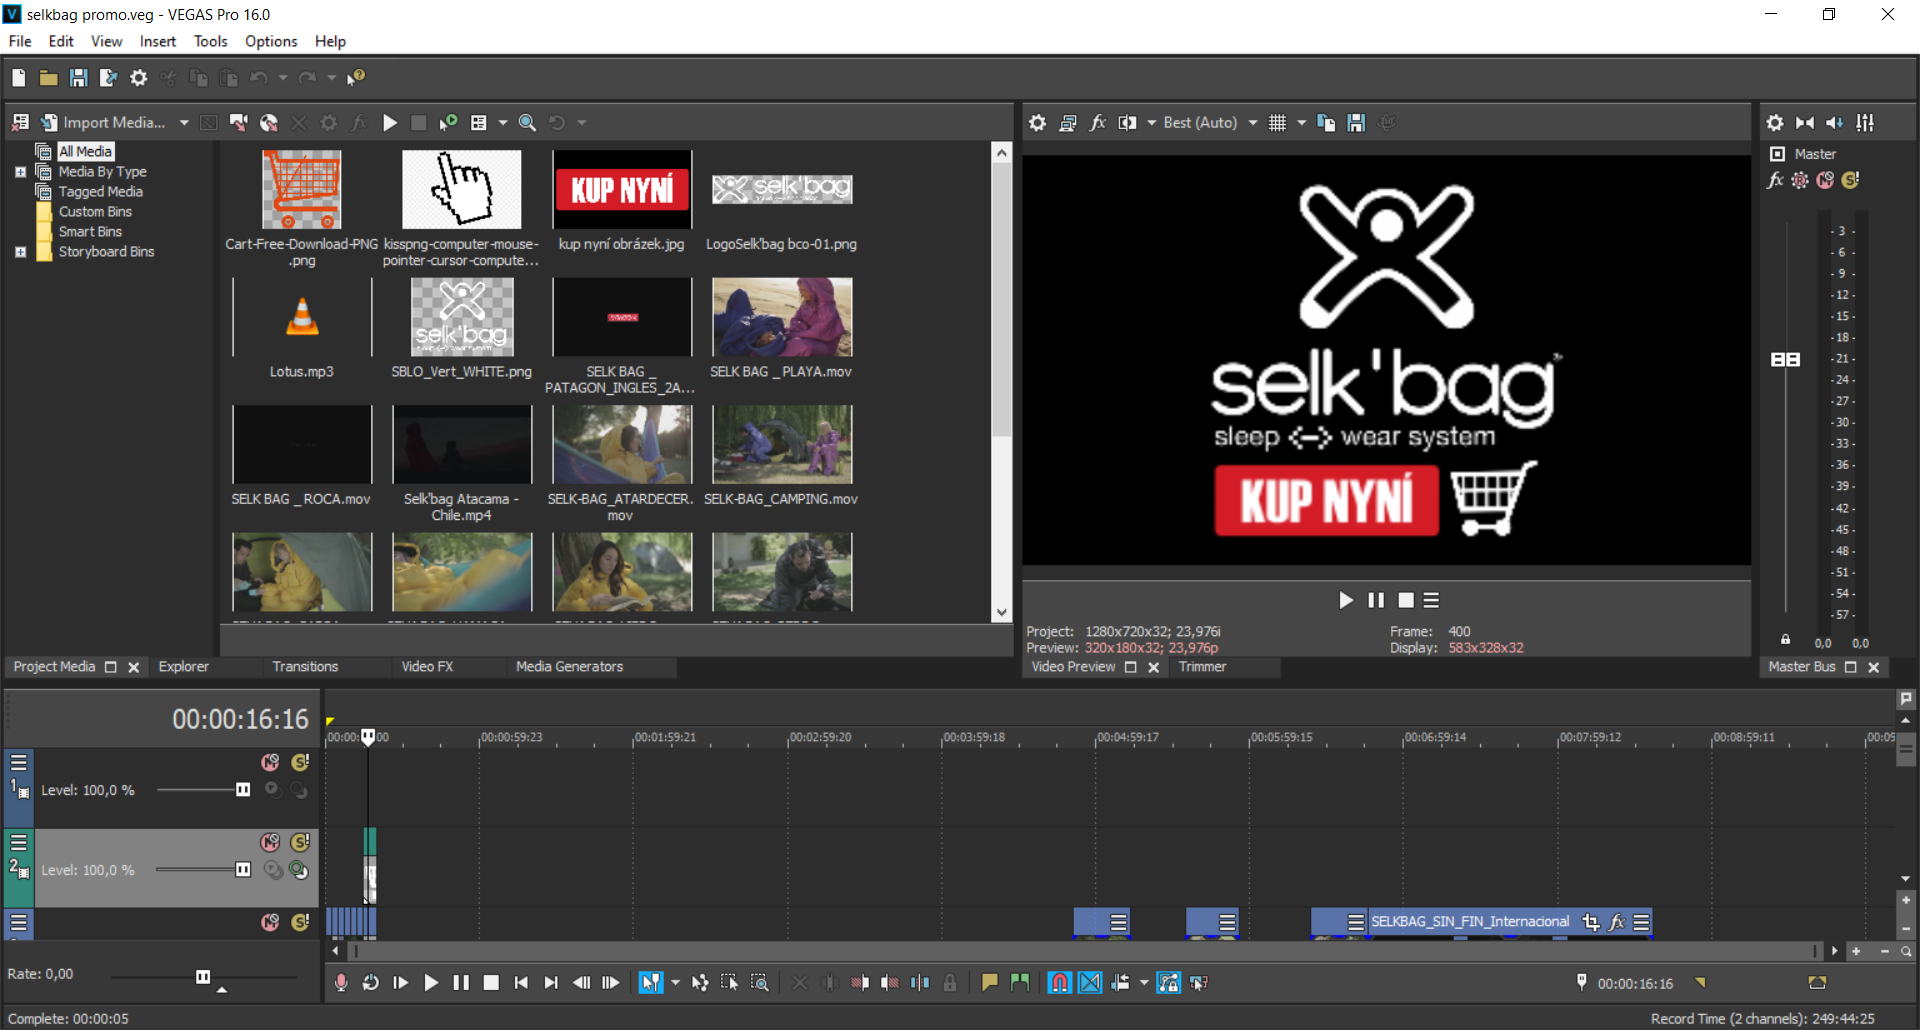The height and width of the screenshot is (1030, 1920).
Task: Open Event Pan/Crop on SELKBAG_SIN_FIN clip
Action: coord(1591,922)
